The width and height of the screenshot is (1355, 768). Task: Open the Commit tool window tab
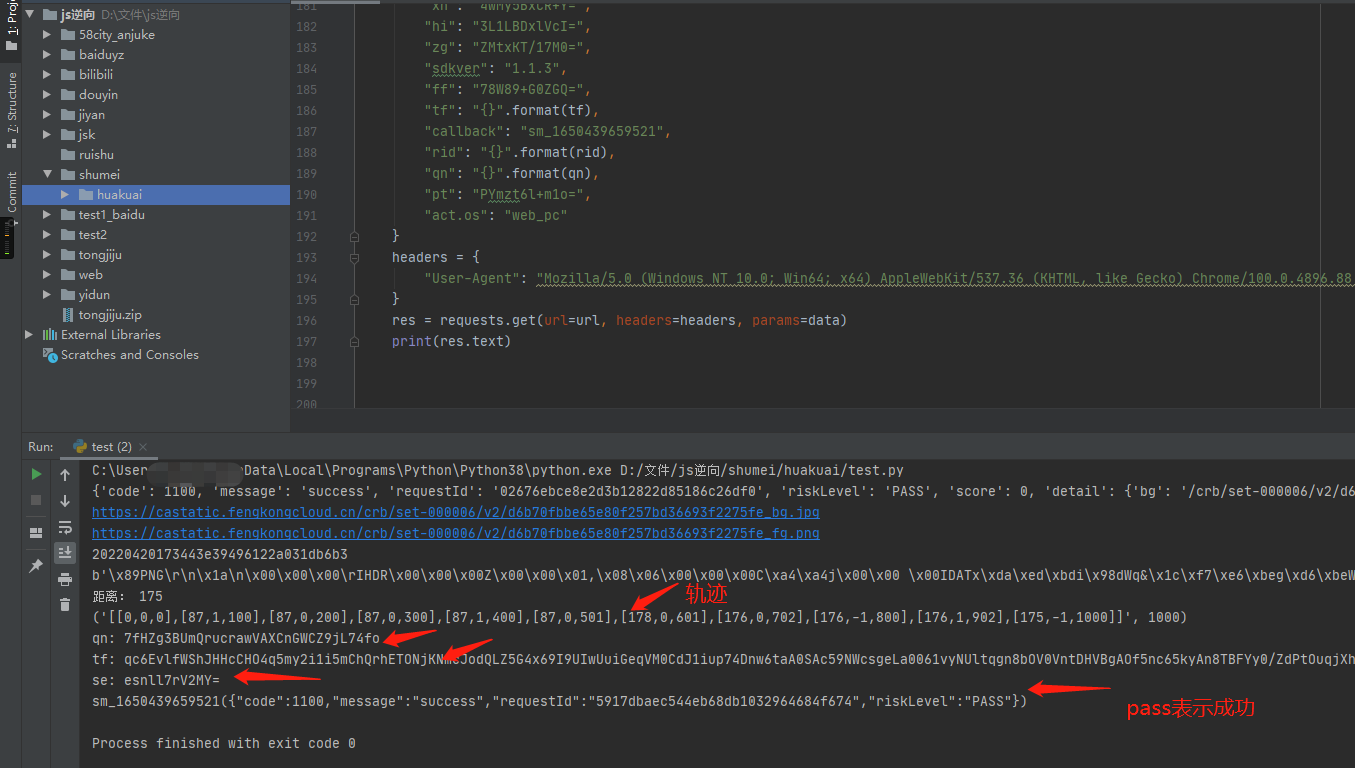coord(11,197)
